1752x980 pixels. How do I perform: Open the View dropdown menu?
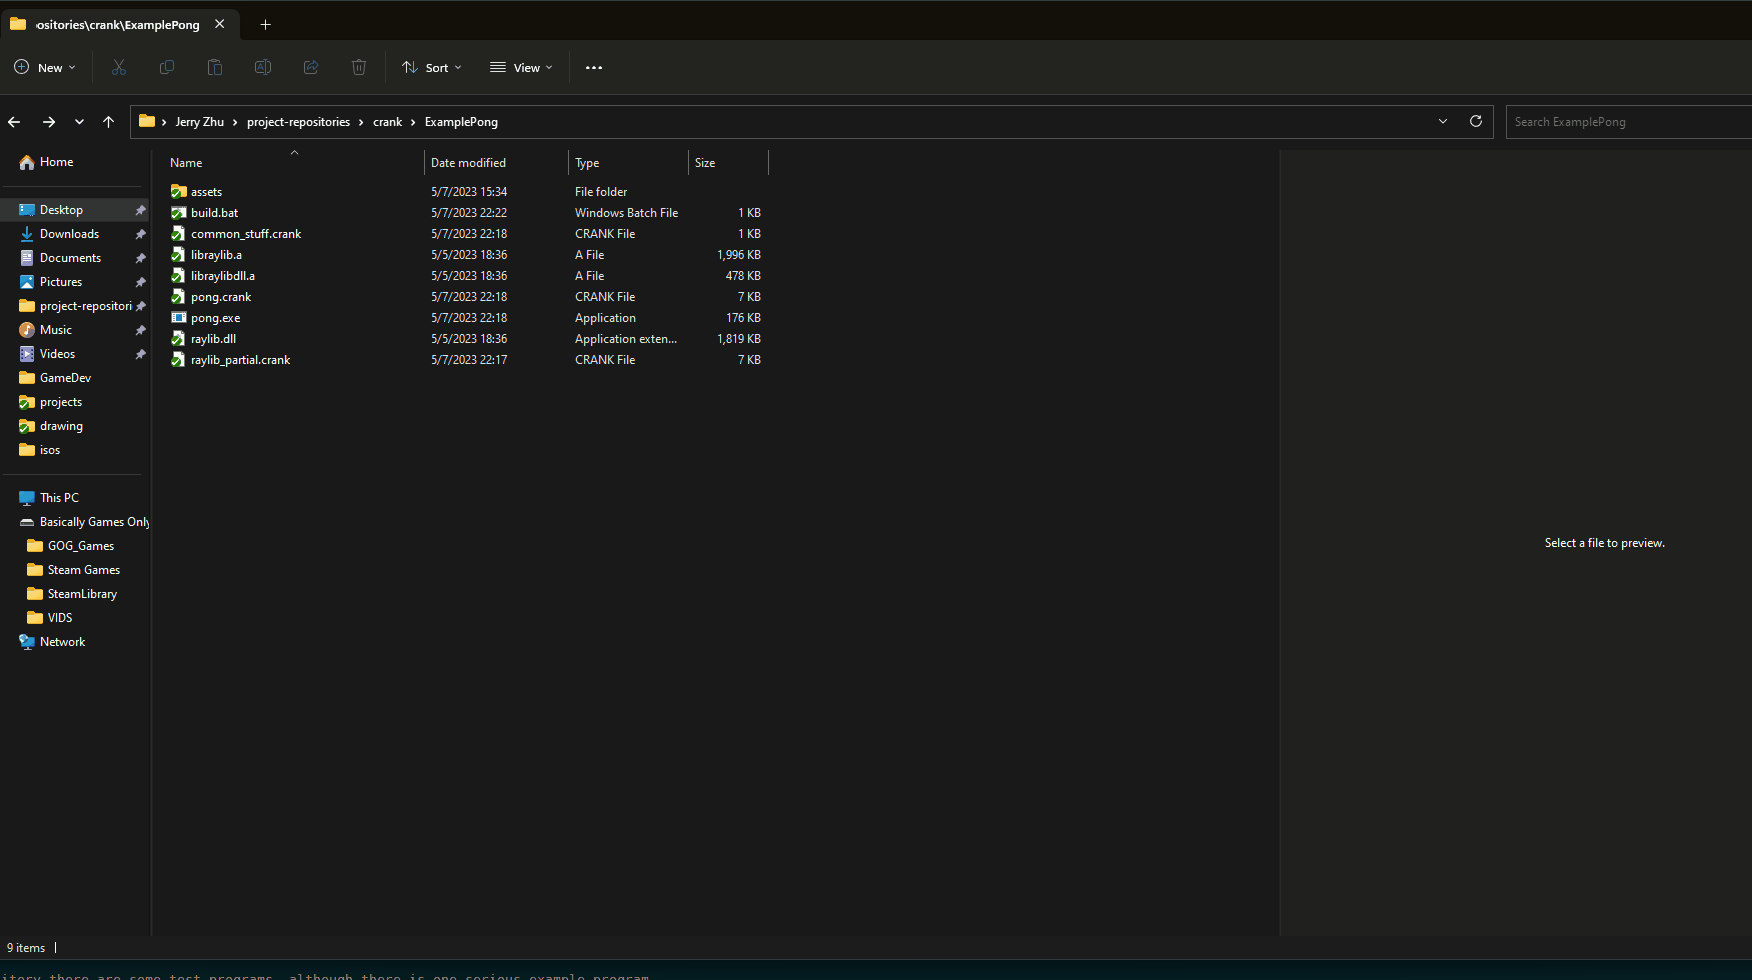pyautogui.click(x=521, y=67)
